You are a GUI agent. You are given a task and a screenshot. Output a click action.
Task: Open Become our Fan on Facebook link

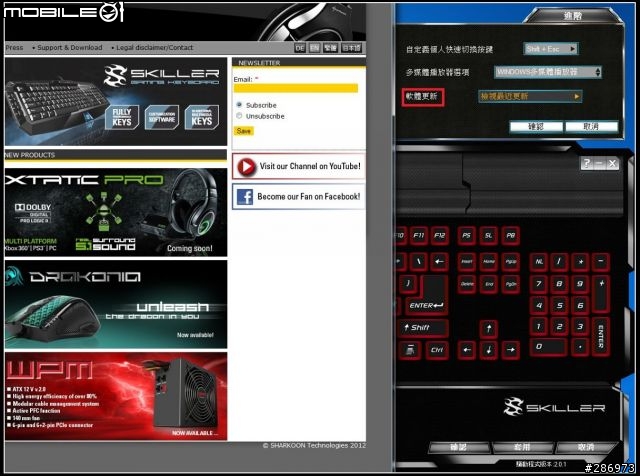click(x=298, y=197)
